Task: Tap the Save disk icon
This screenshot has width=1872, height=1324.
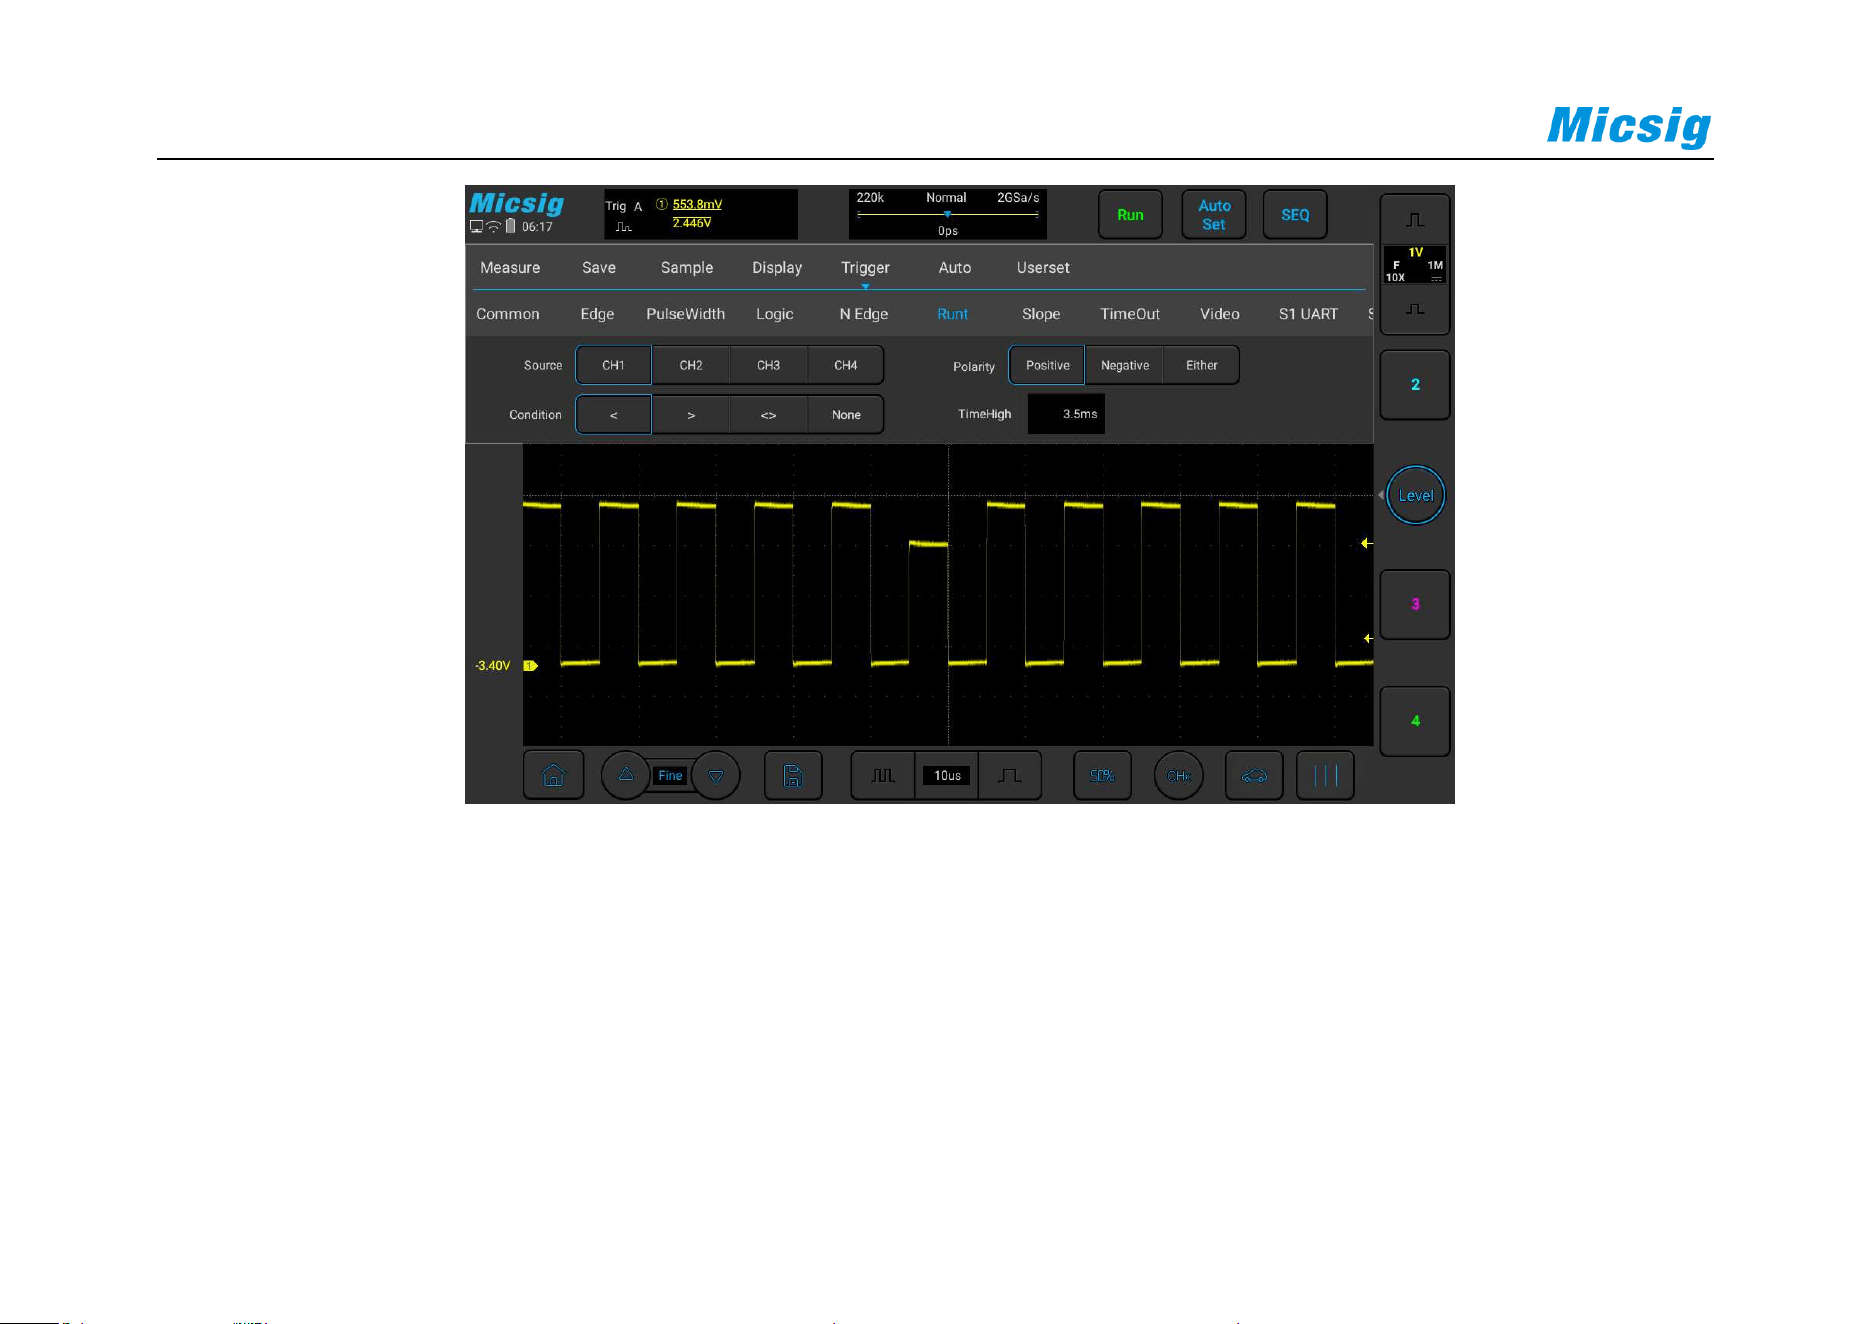Action: click(793, 775)
